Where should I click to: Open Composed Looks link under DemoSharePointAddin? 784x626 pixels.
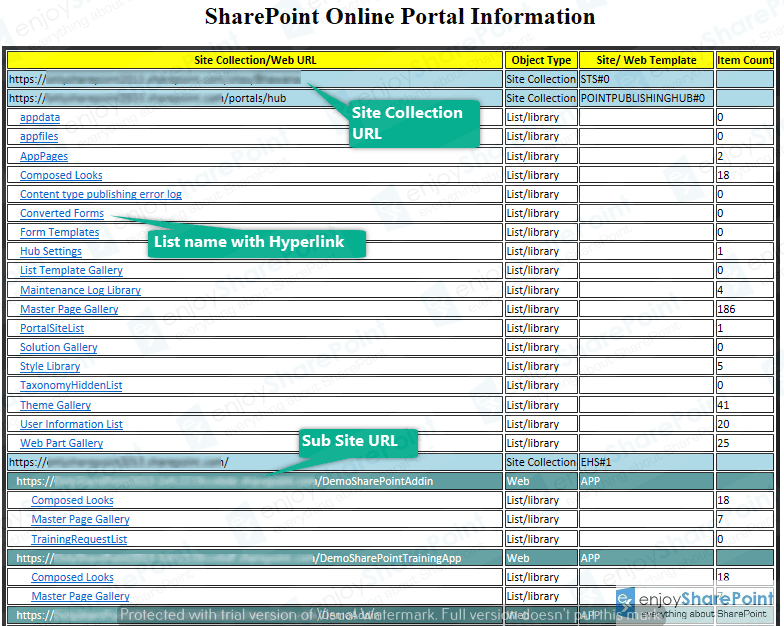(x=72, y=500)
